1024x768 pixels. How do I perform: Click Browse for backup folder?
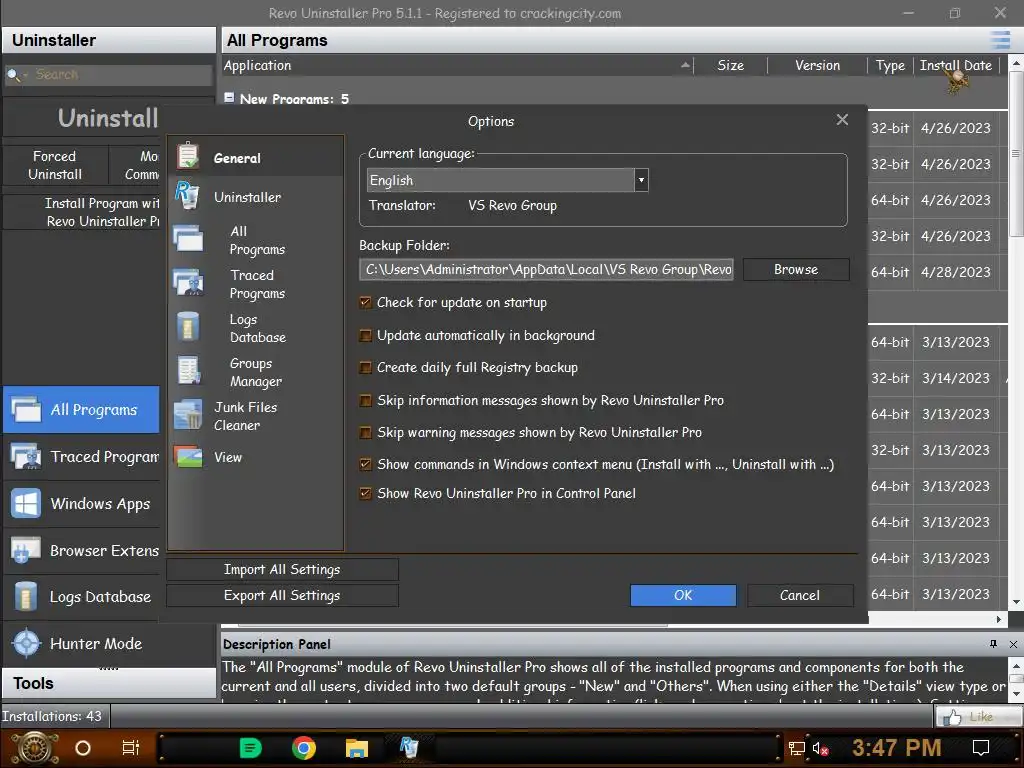tap(796, 269)
